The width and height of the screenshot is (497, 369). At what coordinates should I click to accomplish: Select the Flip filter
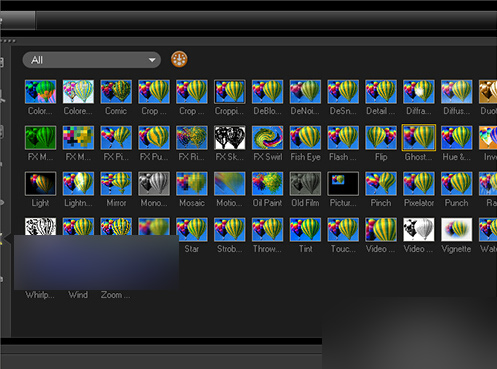[x=381, y=138]
